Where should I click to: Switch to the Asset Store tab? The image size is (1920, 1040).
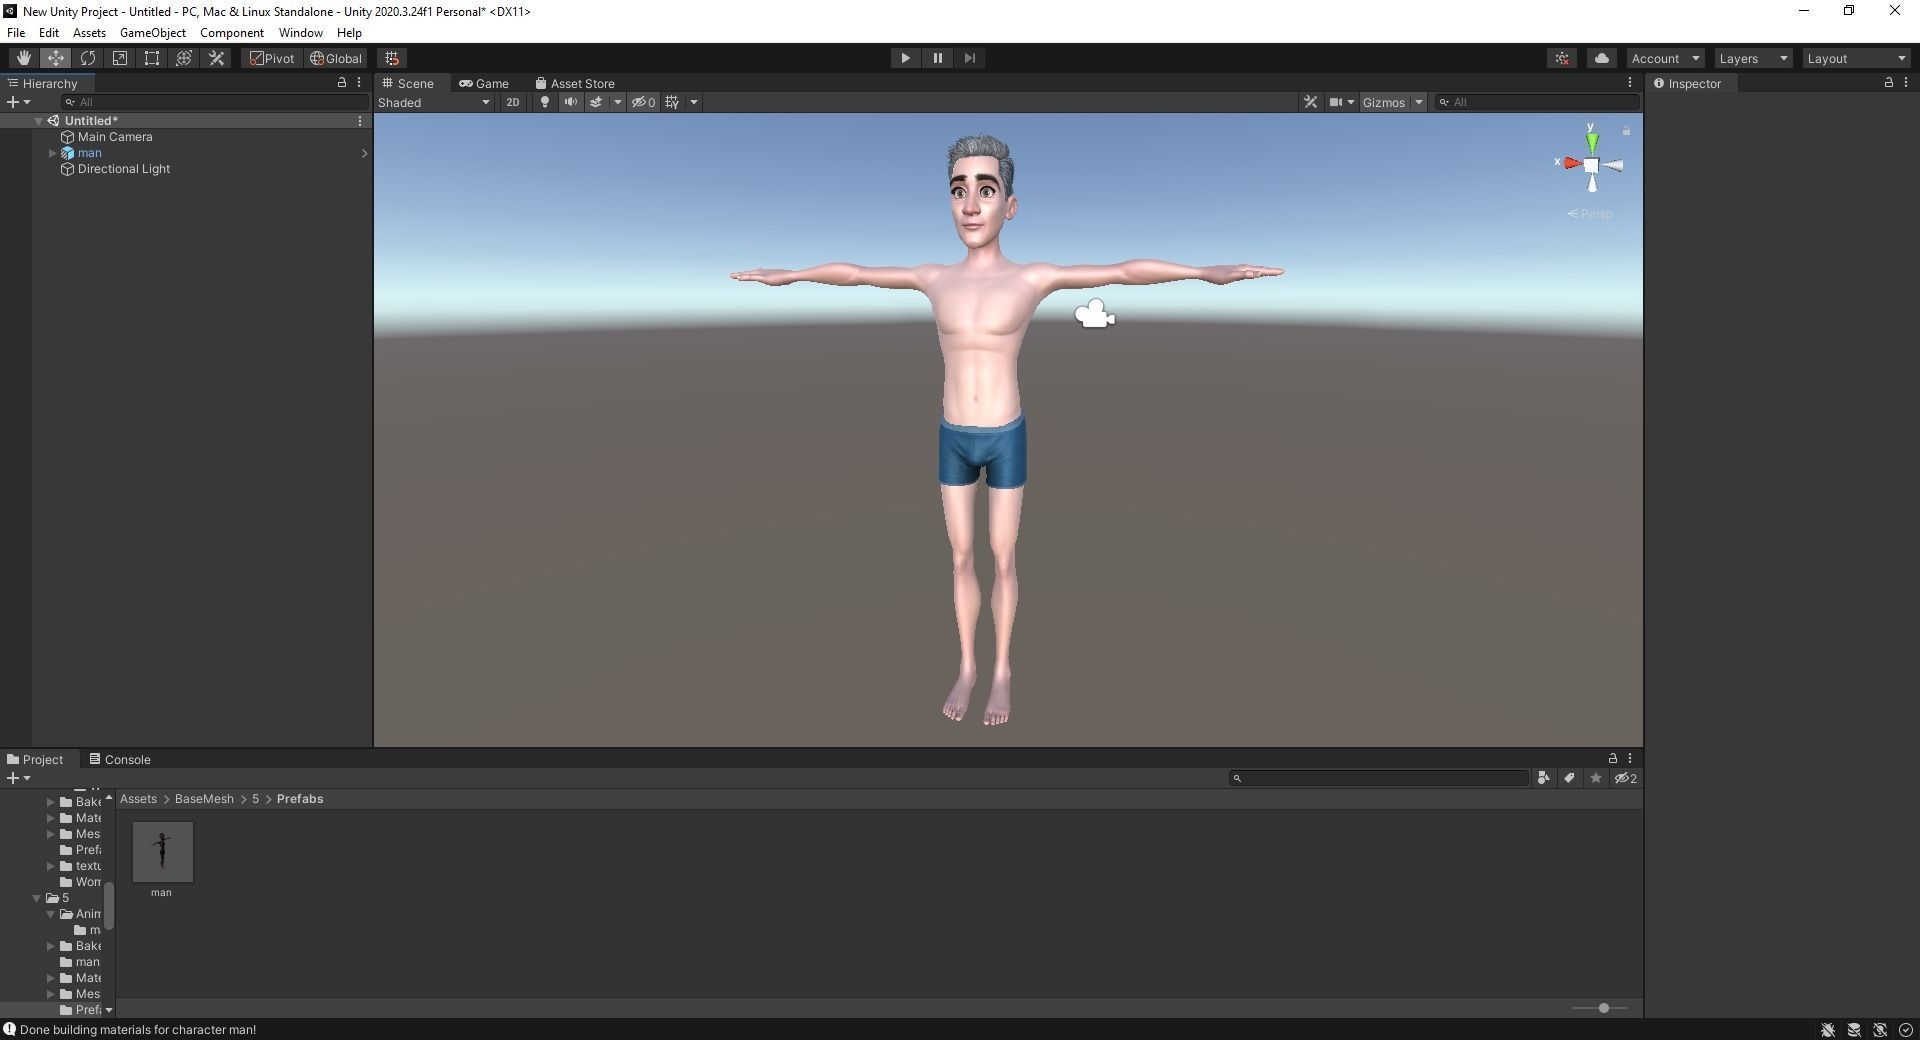coord(575,84)
